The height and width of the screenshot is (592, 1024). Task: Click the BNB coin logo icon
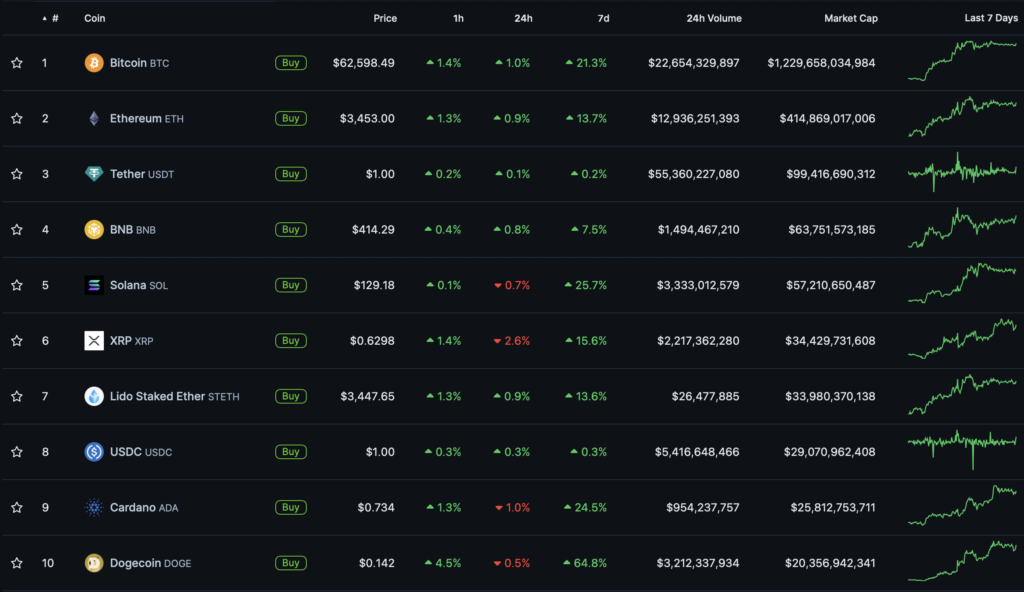pos(94,229)
